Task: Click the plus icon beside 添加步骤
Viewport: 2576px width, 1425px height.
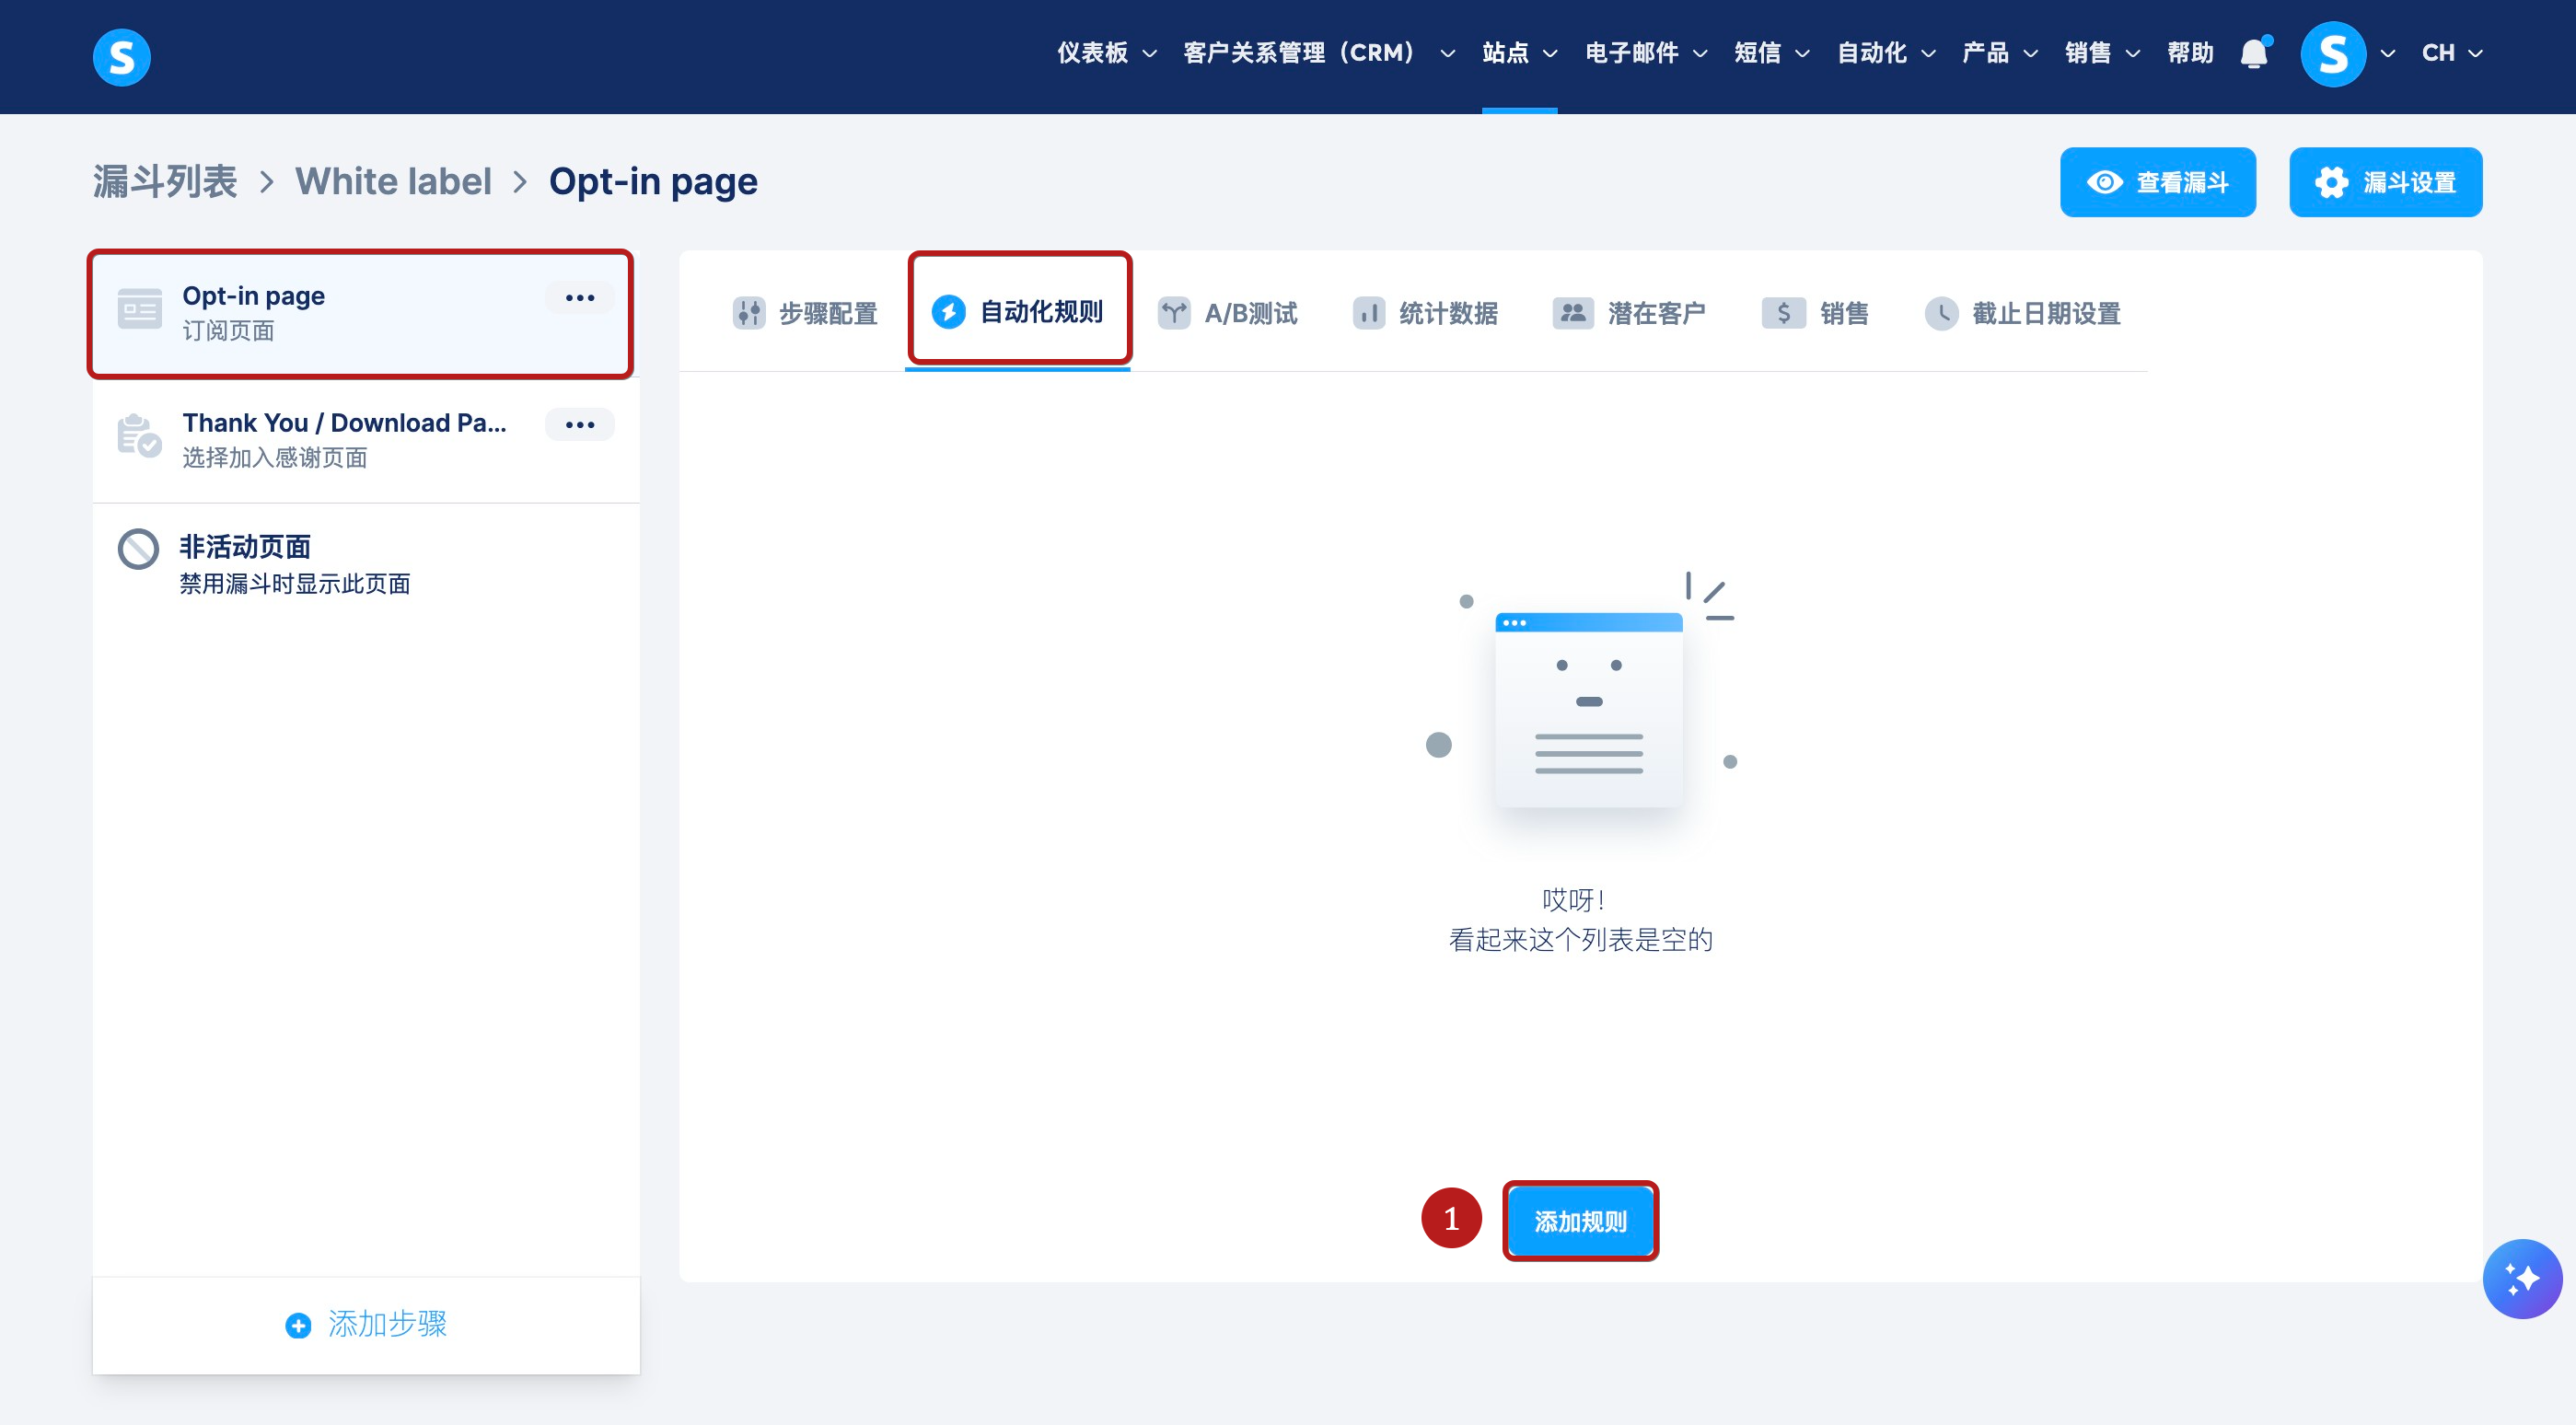Action: (x=298, y=1325)
